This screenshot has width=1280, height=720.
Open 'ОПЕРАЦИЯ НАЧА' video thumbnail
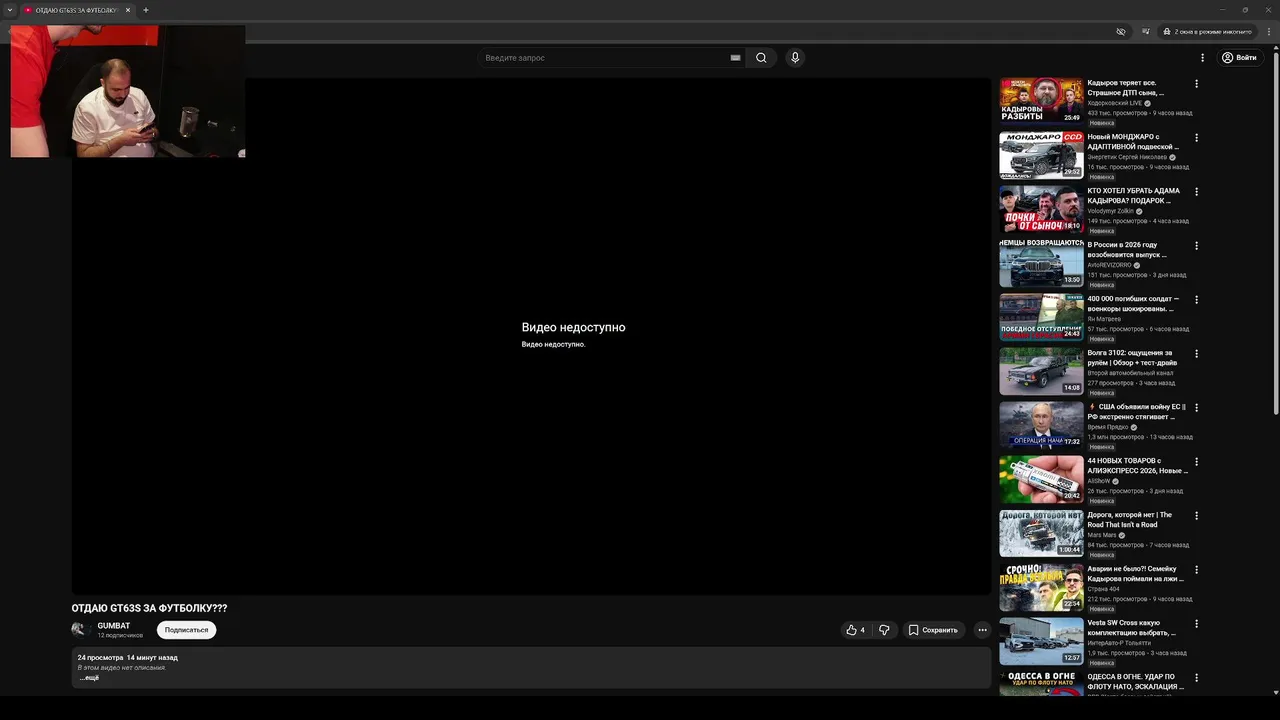point(1041,424)
